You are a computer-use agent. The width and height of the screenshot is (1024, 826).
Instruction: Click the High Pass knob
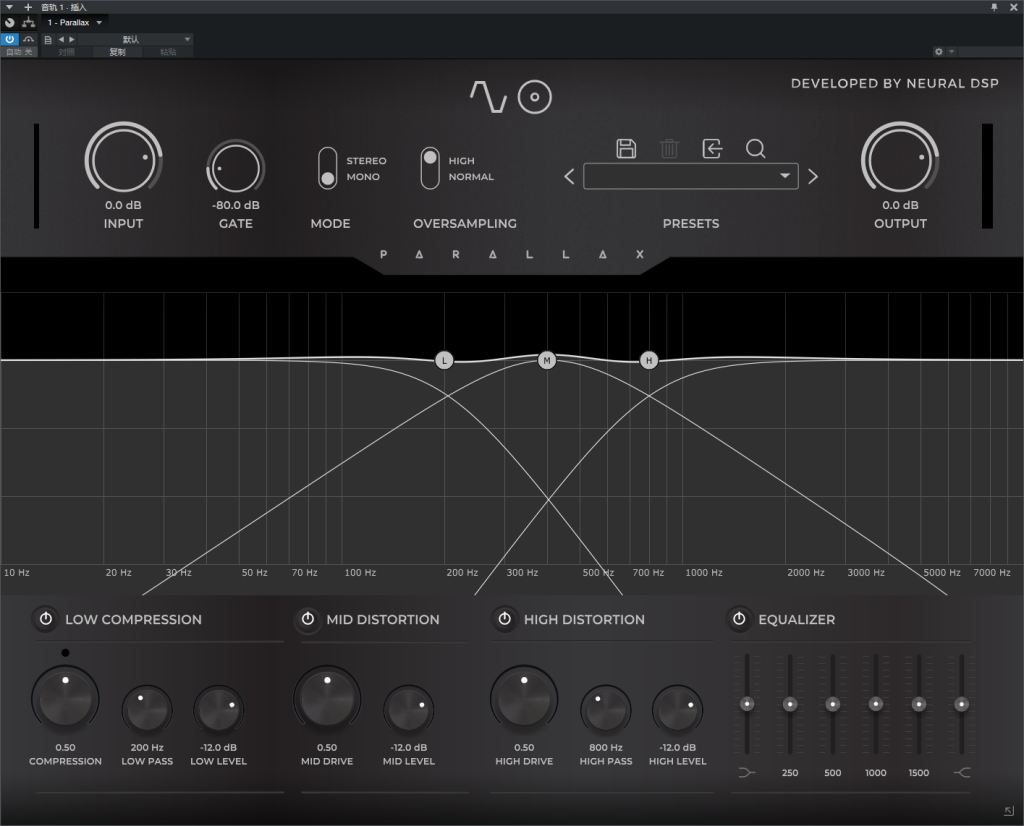click(x=605, y=710)
